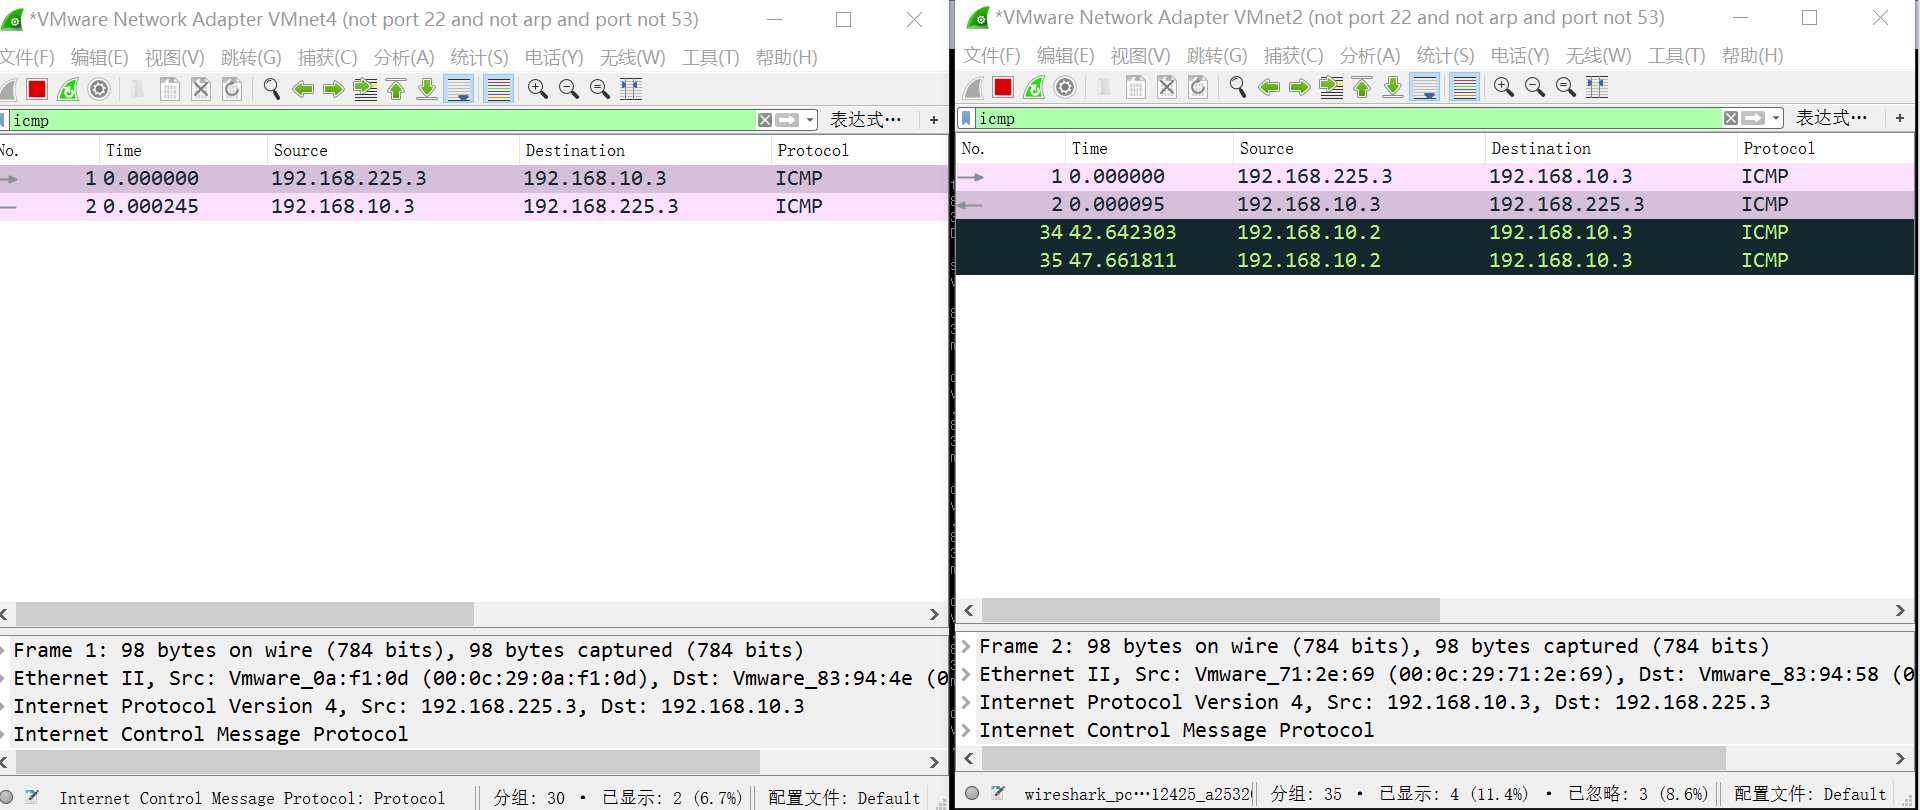The width and height of the screenshot is (1920, 810).
Task: Go back arrow in VMnet2 window toolbar
Action: tap(1268, 87)
